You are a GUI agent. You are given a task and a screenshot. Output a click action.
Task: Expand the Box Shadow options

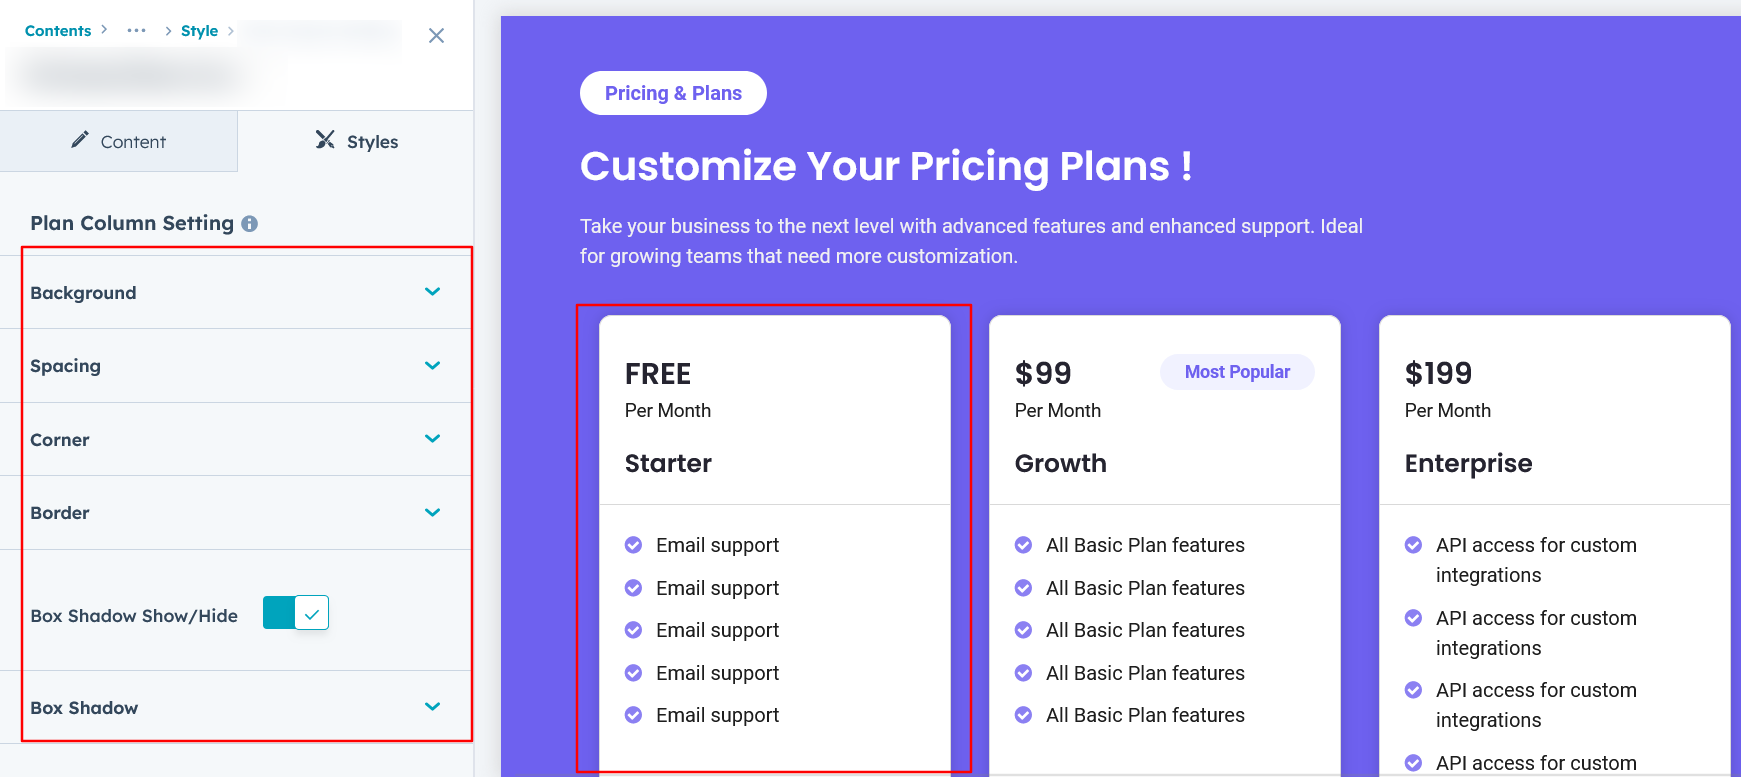point(432,707)
